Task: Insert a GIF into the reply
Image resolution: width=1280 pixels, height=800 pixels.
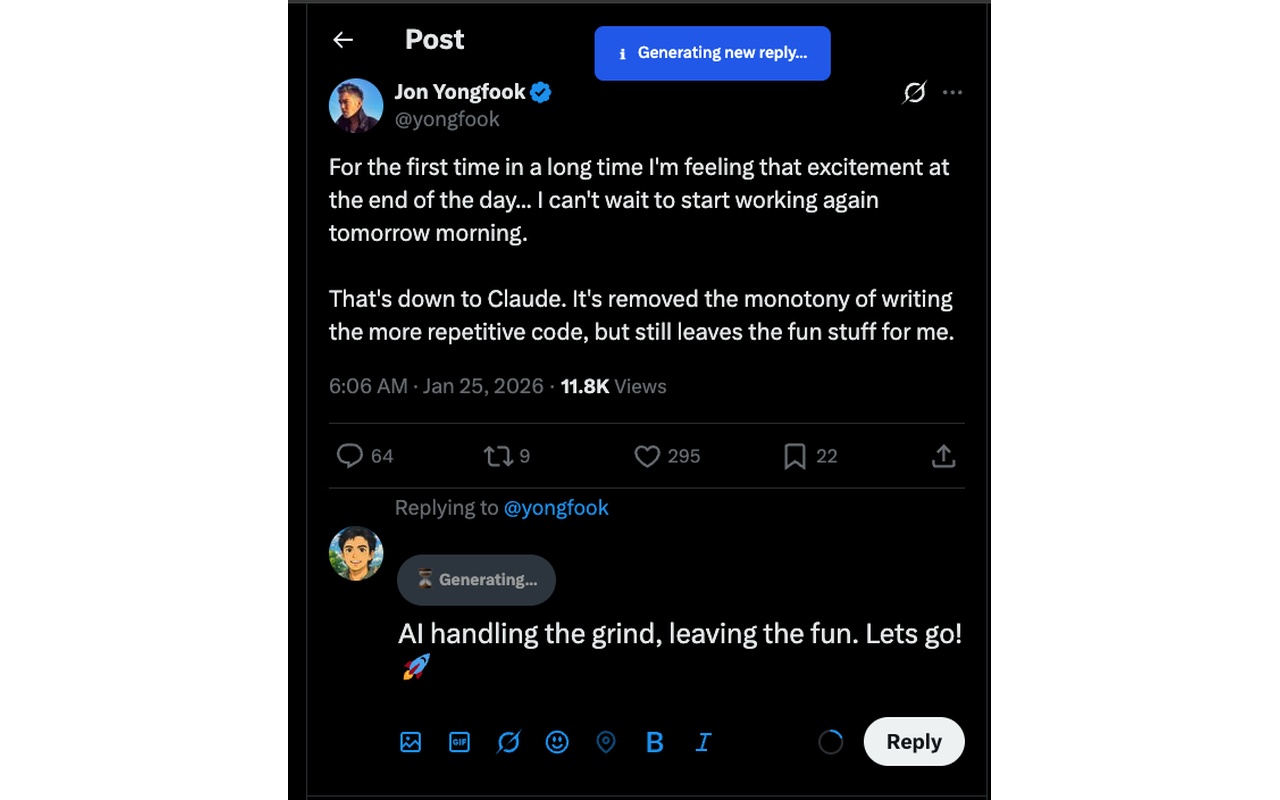Action: coord(459,742)
